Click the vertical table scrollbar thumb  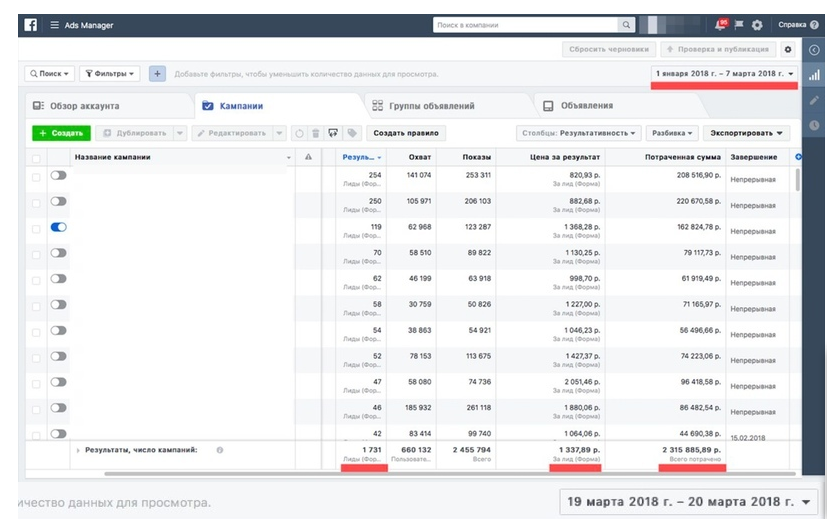tap(797, 180)
